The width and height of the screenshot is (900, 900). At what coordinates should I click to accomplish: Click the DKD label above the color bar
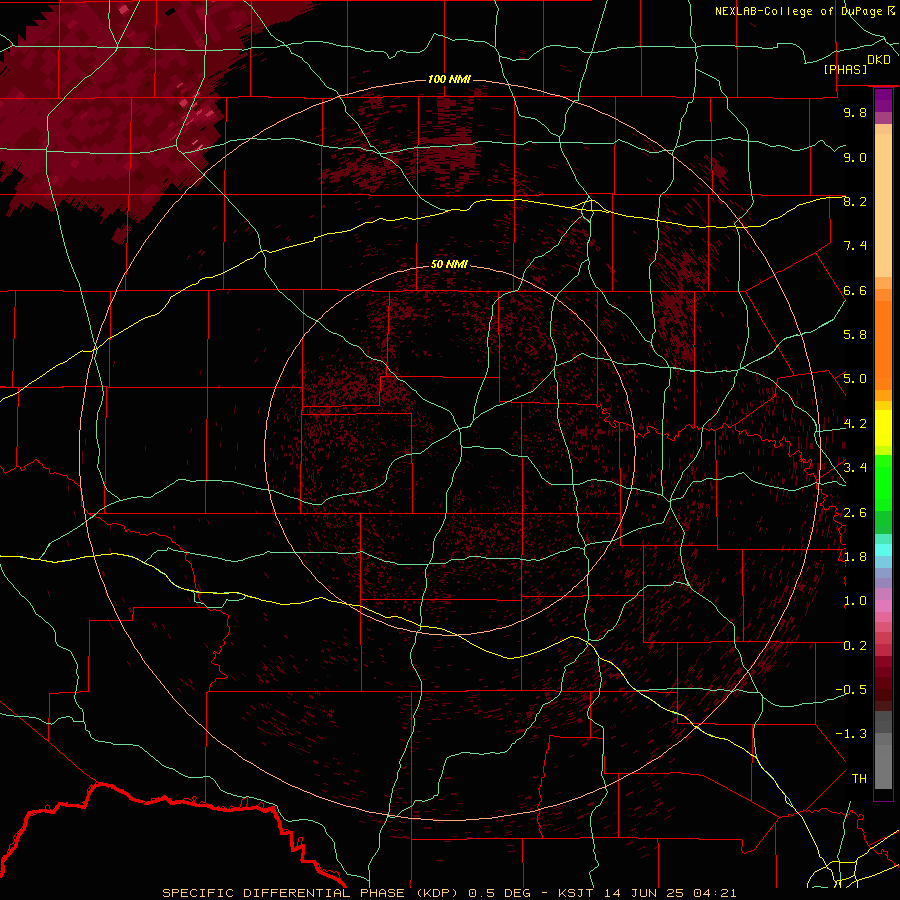[878, 60]
